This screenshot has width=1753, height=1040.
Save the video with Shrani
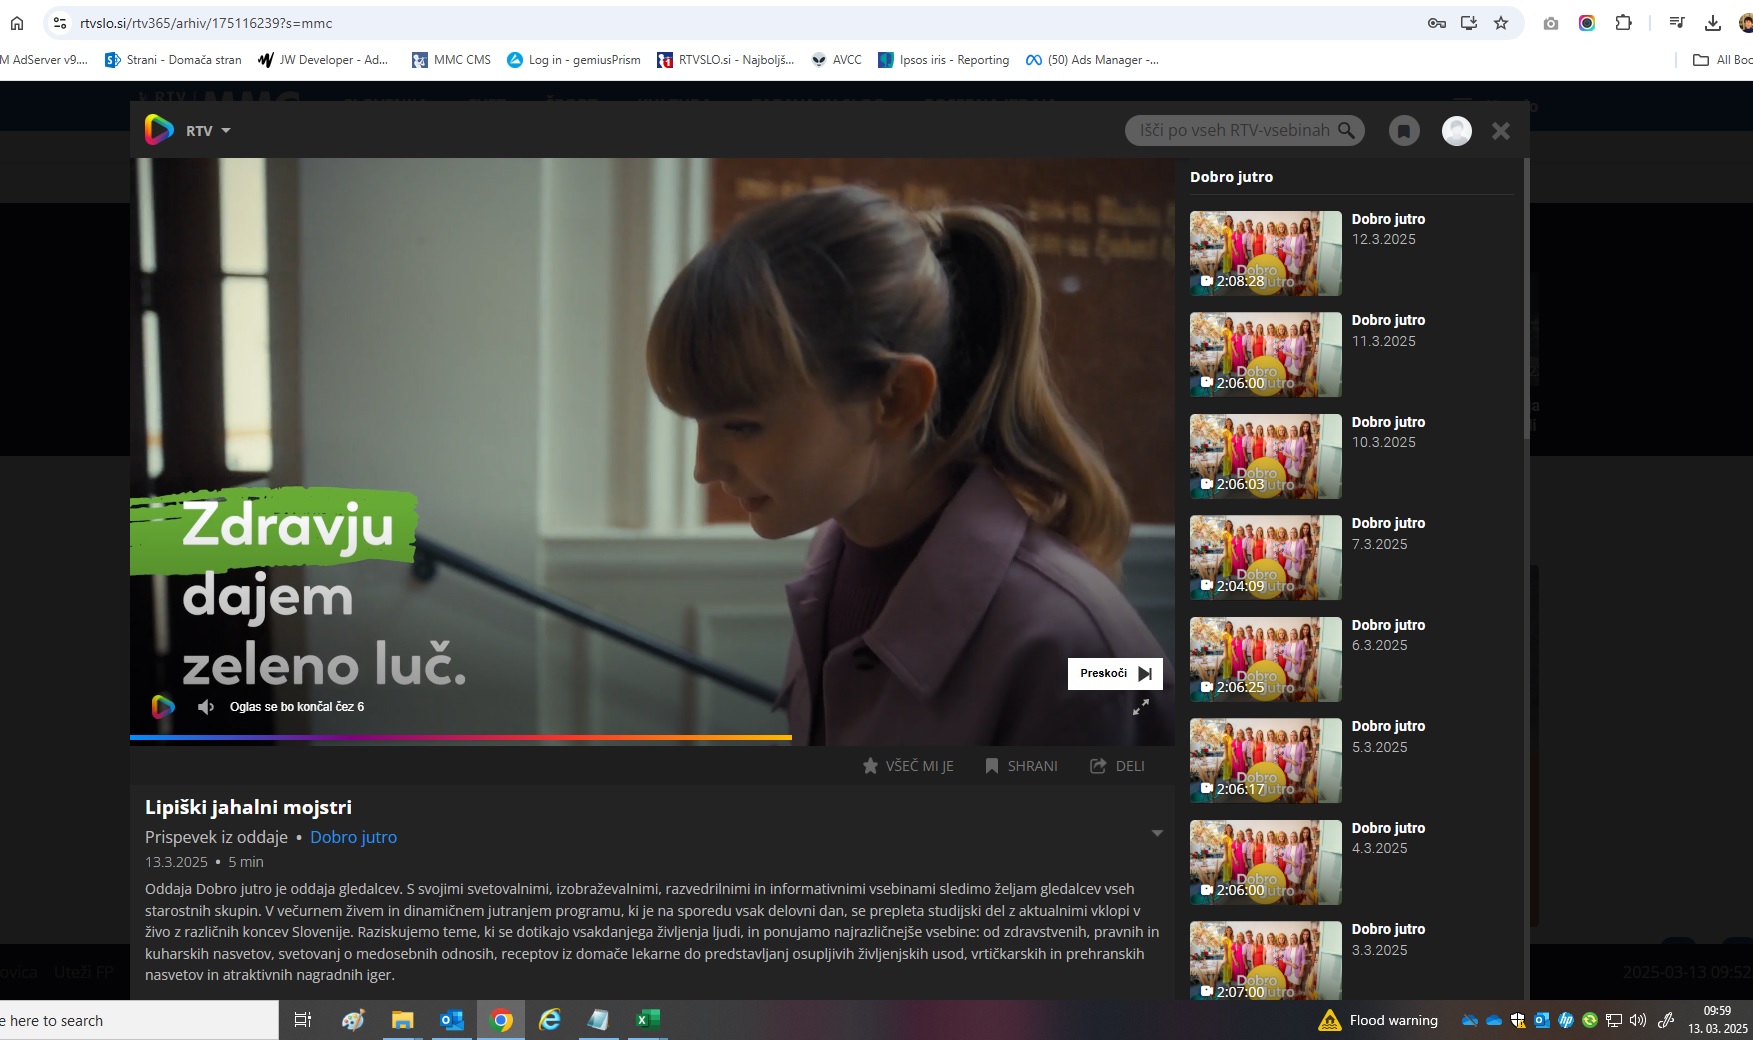(x=1021, y=766)
